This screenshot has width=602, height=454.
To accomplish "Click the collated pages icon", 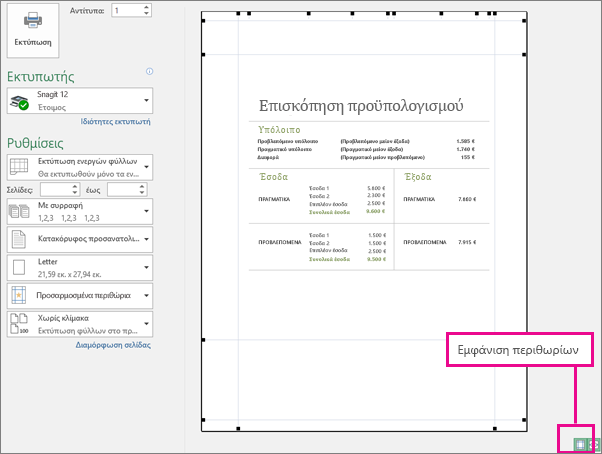I will pyautogui.click(x=19, y=211).
